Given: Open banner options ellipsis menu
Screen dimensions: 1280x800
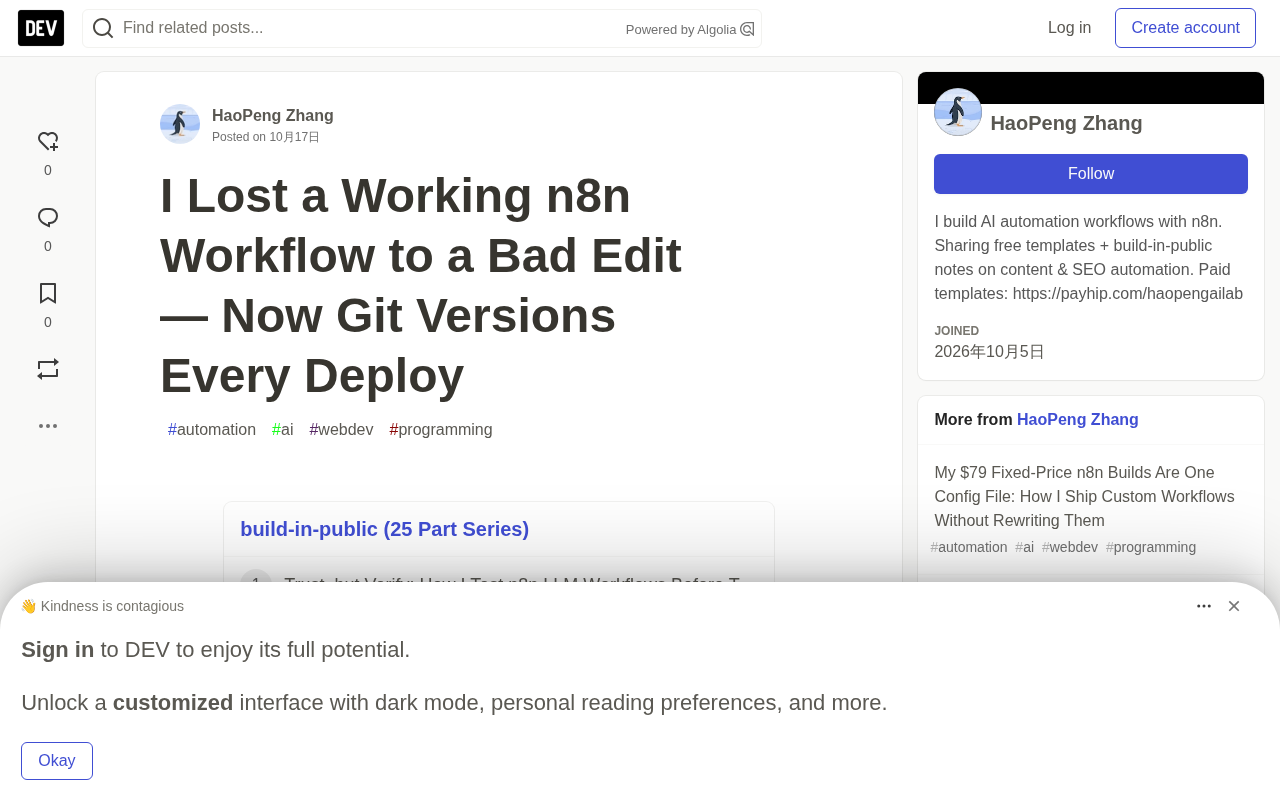Looking at the screenshot, I should point(1204,606).
